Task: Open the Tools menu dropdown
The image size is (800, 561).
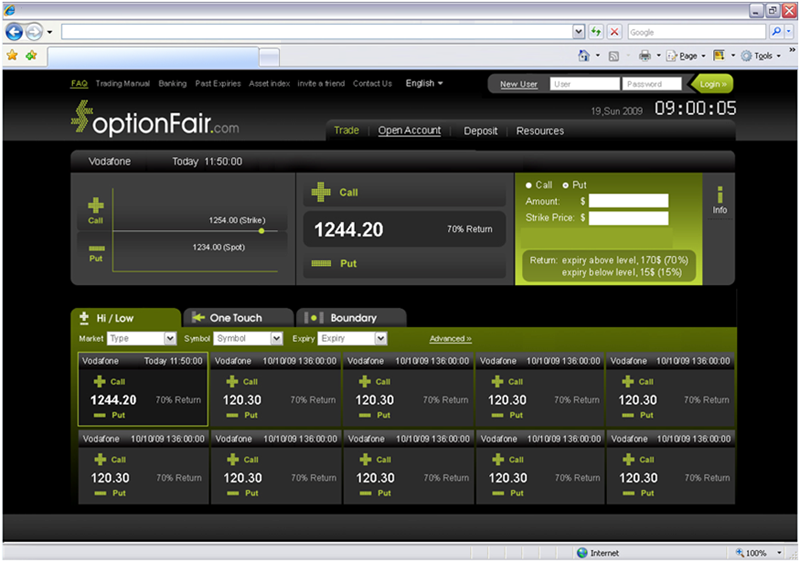Action: pos(761,56)
